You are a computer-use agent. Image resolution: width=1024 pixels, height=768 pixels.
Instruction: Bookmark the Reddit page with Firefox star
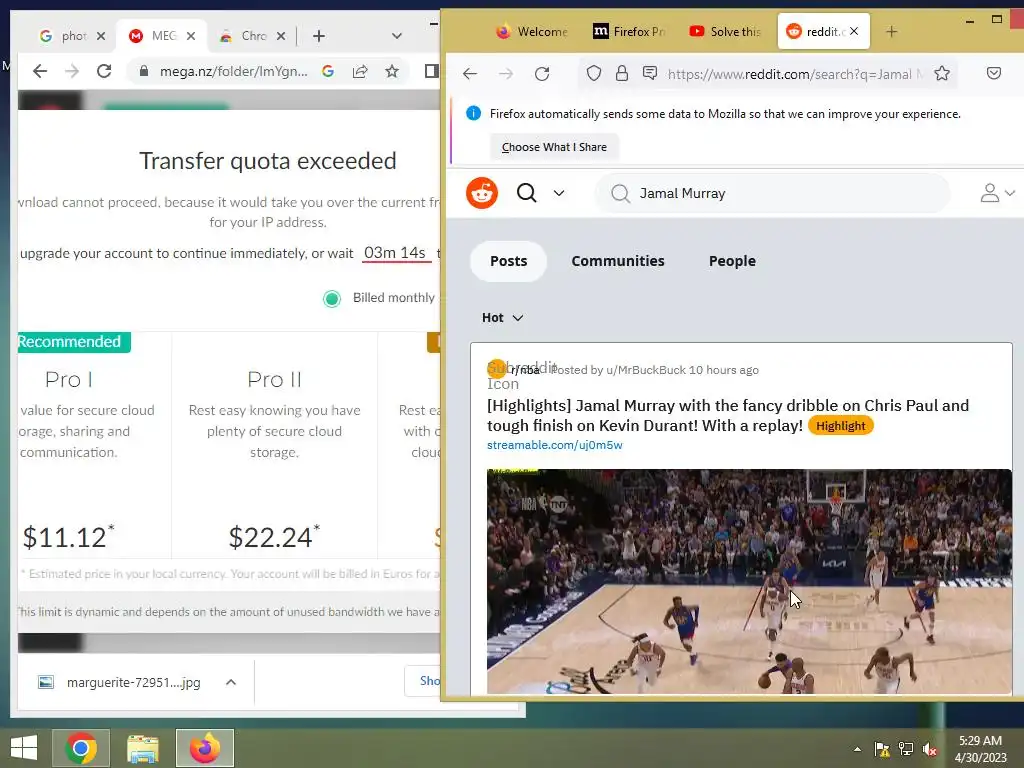coord(942,73)
